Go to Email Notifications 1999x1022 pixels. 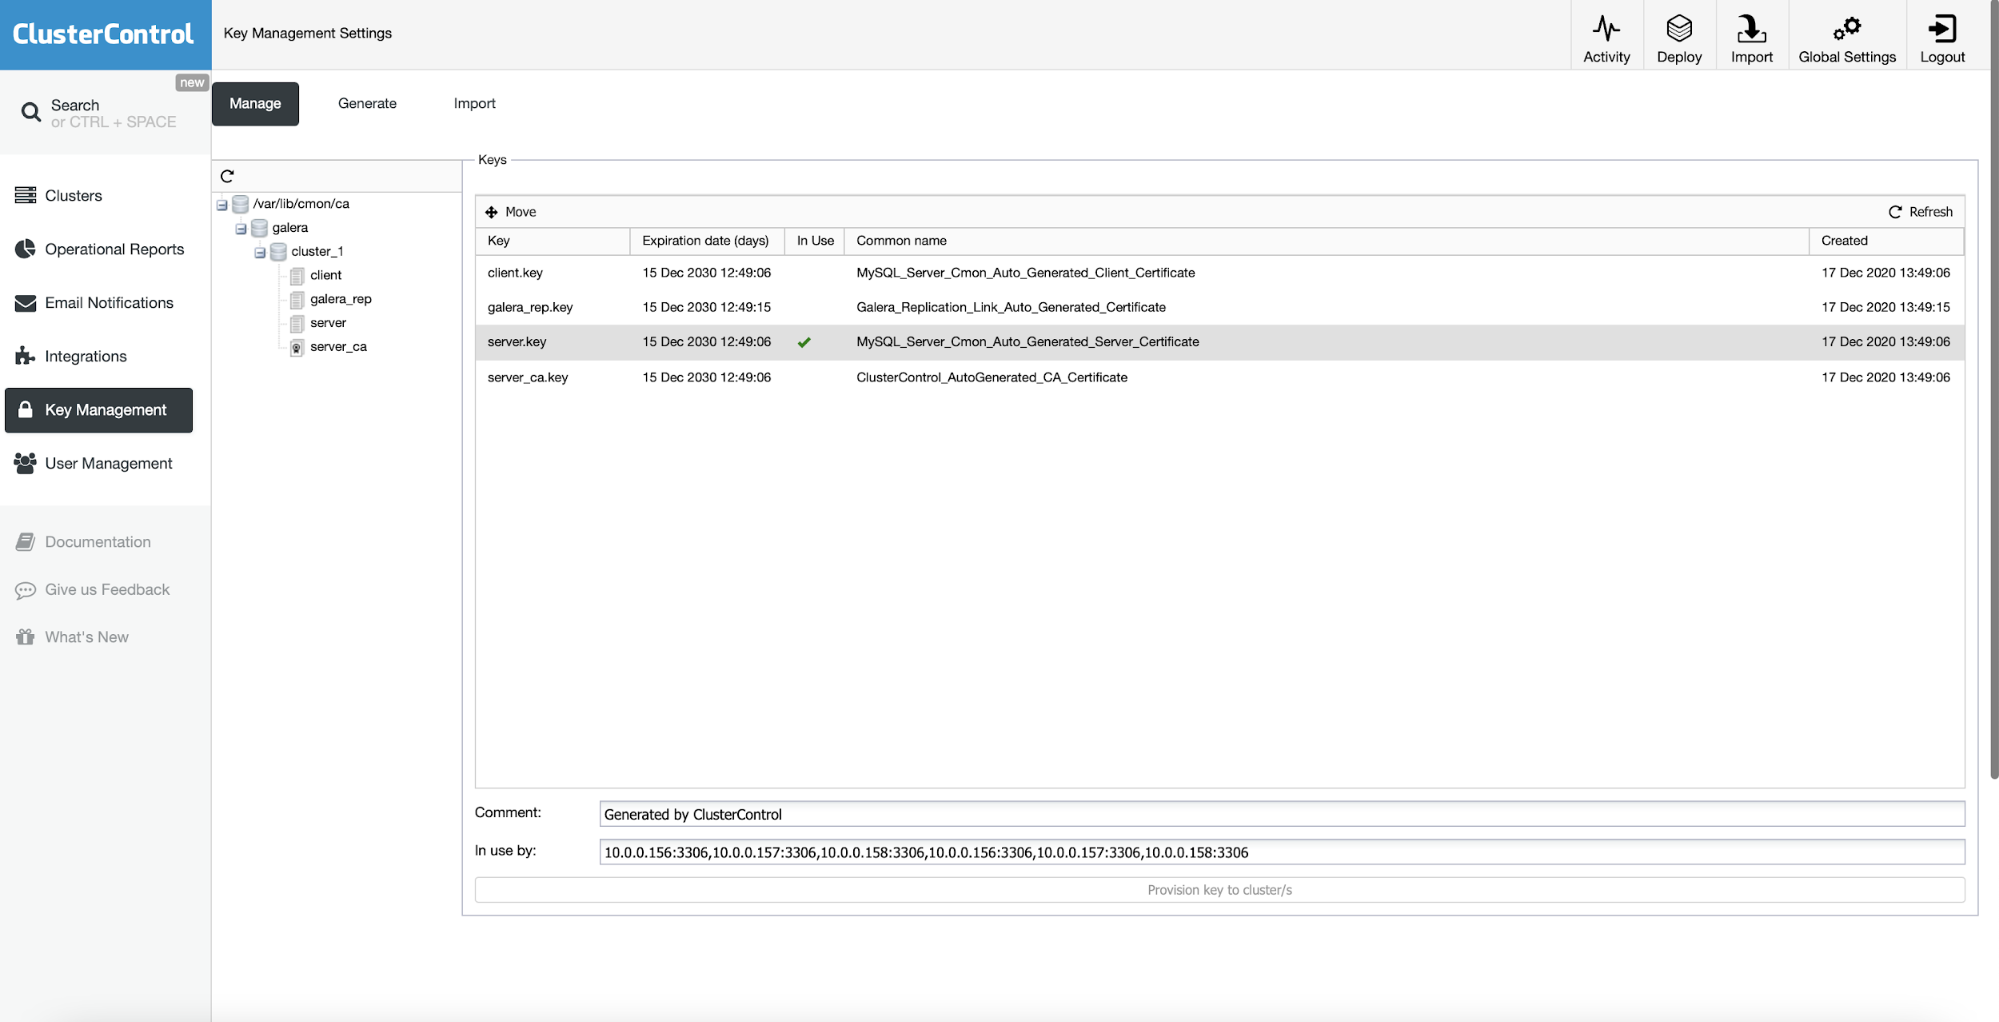109,303
